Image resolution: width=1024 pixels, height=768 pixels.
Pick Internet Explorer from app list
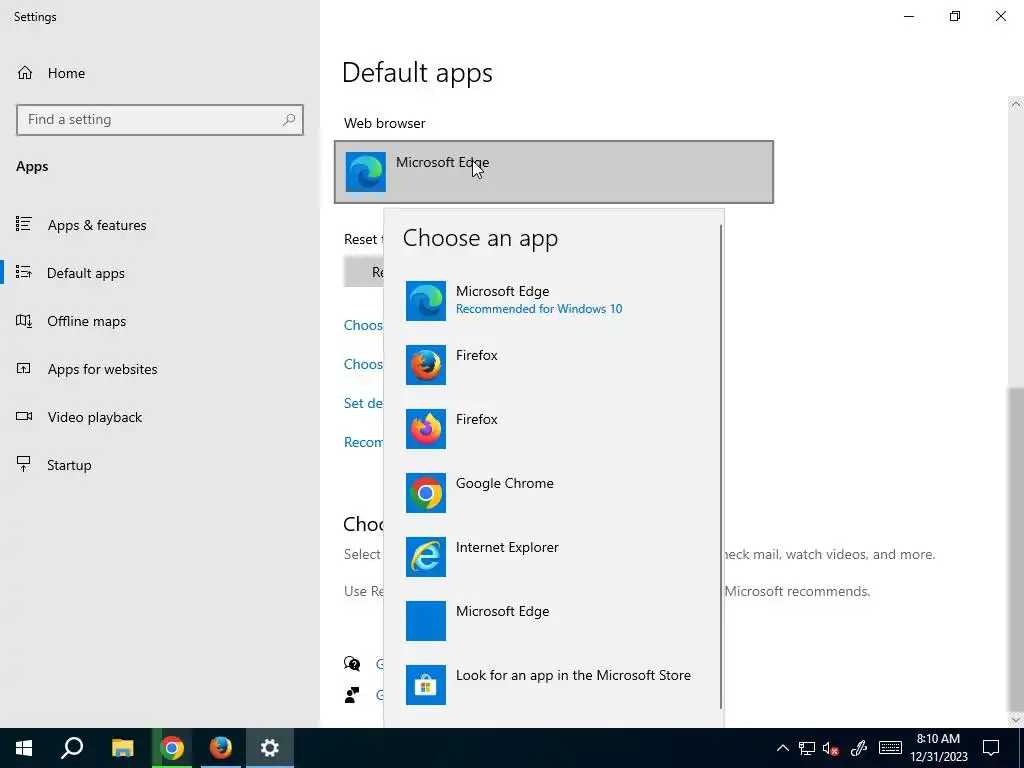(553, 556)
